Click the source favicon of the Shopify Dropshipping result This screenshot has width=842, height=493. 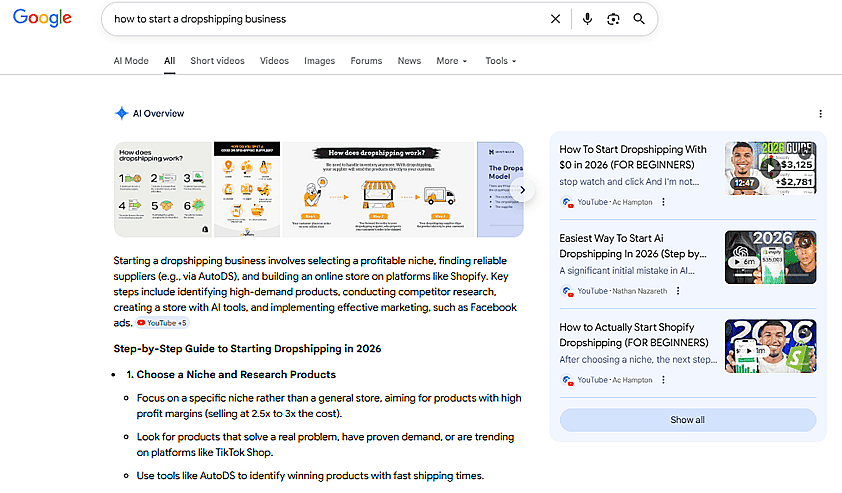(x=567, y=380)
